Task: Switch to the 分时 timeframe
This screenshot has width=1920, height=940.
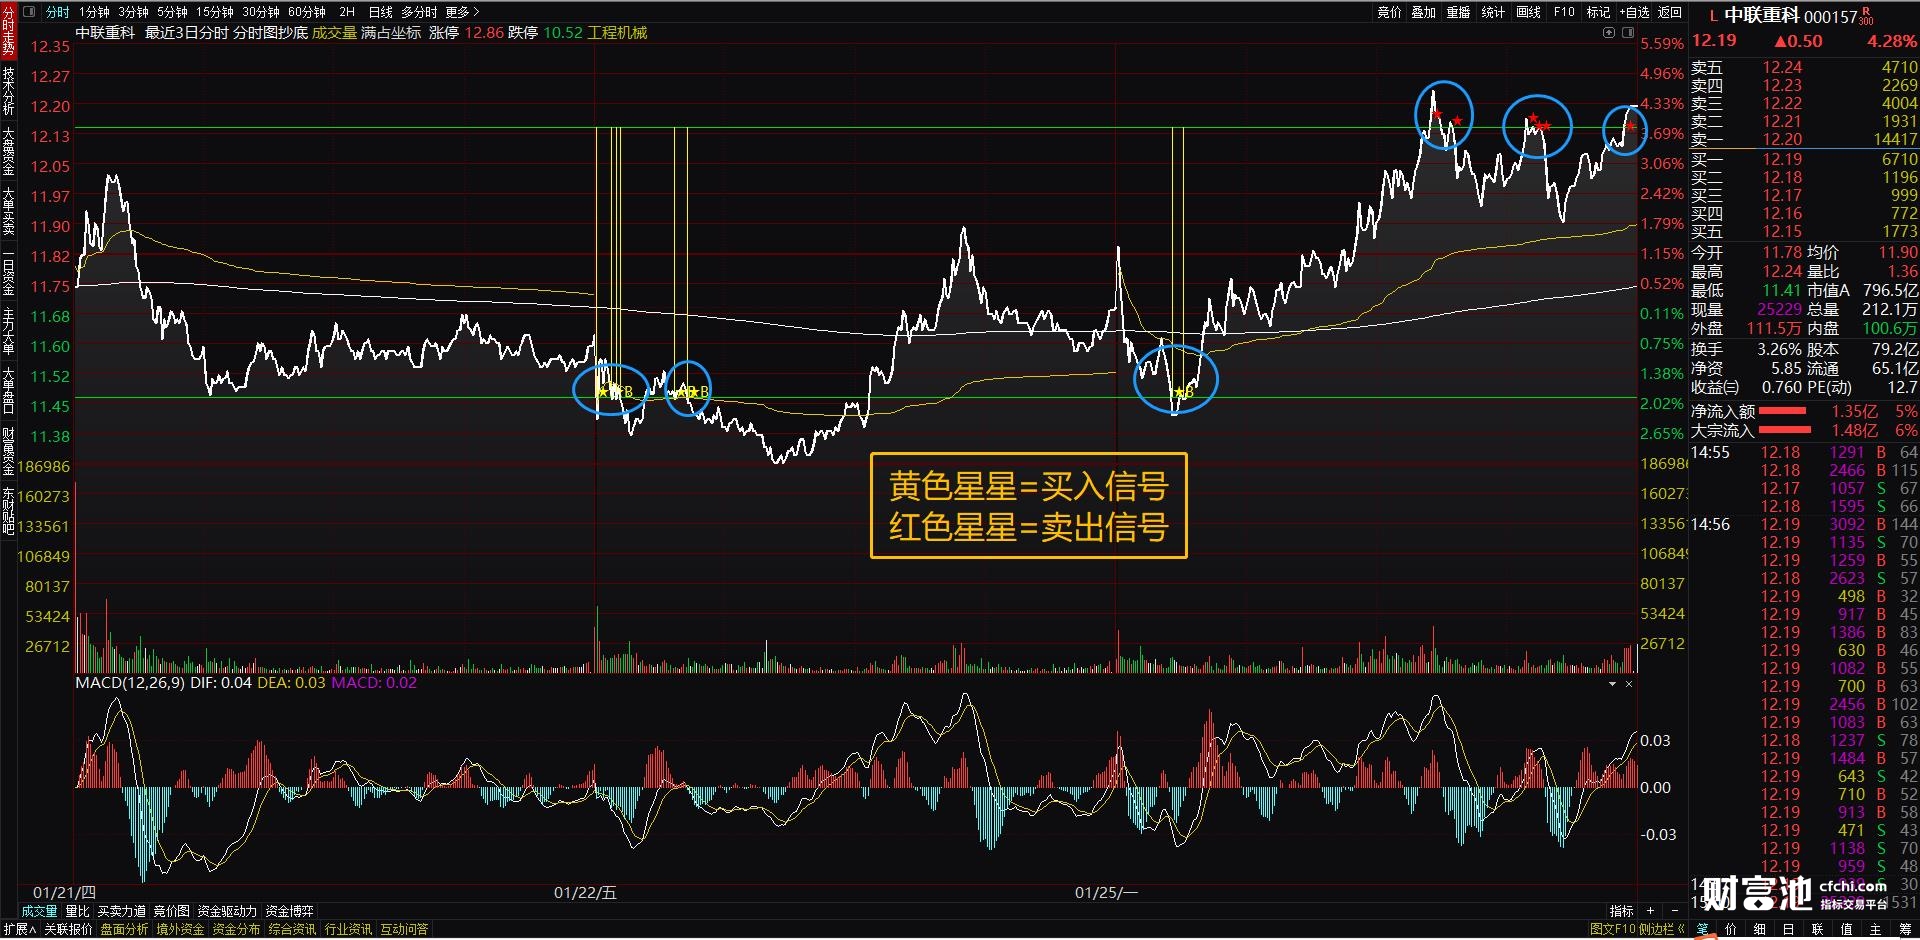Action: click(x=58, y=12)
